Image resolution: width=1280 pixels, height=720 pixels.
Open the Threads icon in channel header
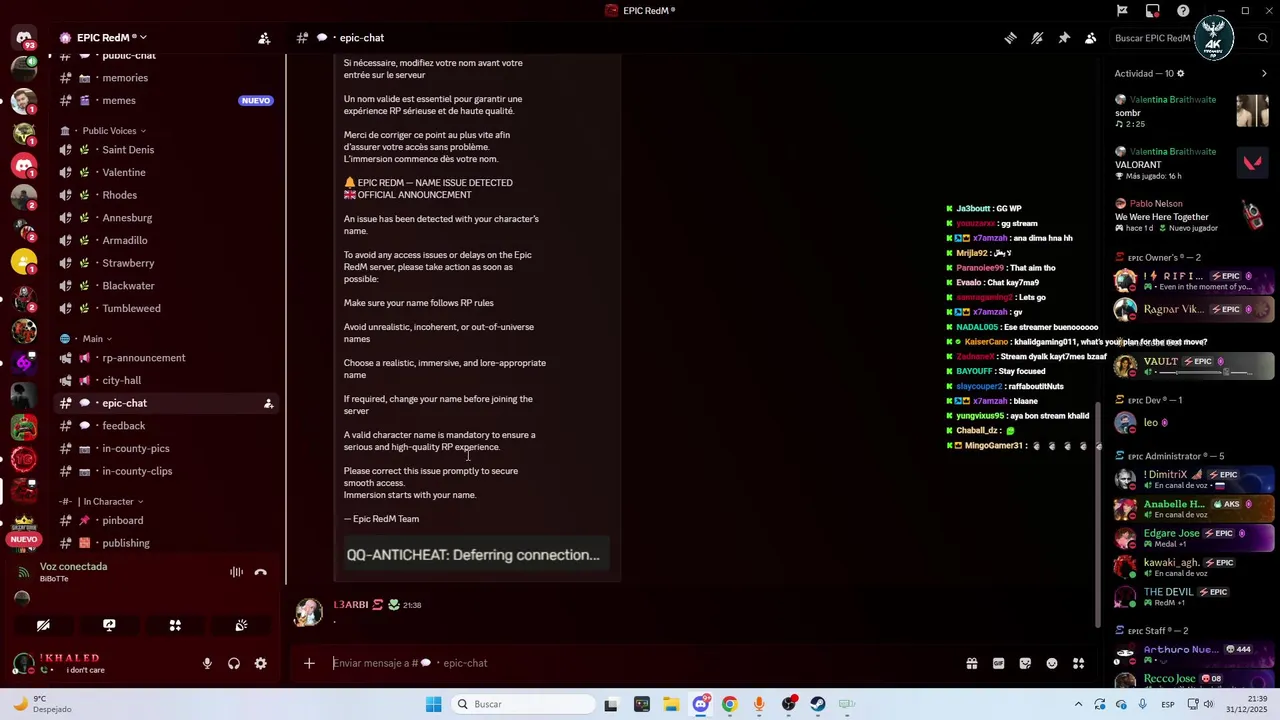pyautogui.click(x=1011, y=38)
